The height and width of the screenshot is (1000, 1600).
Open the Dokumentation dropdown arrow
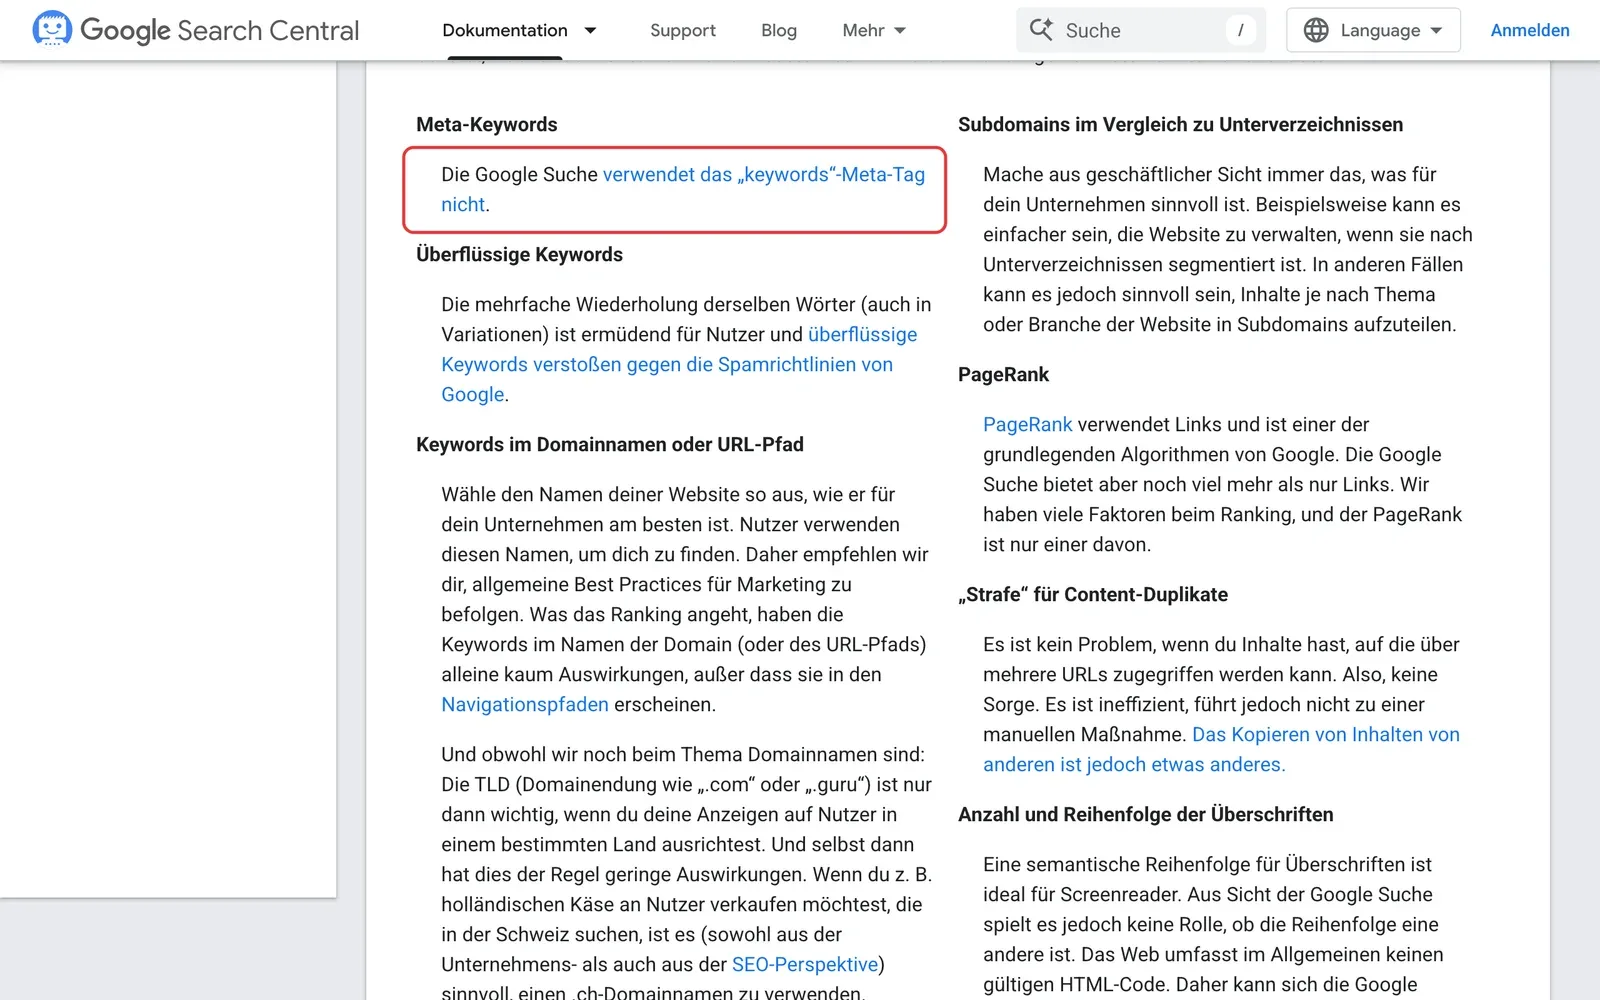590,31
